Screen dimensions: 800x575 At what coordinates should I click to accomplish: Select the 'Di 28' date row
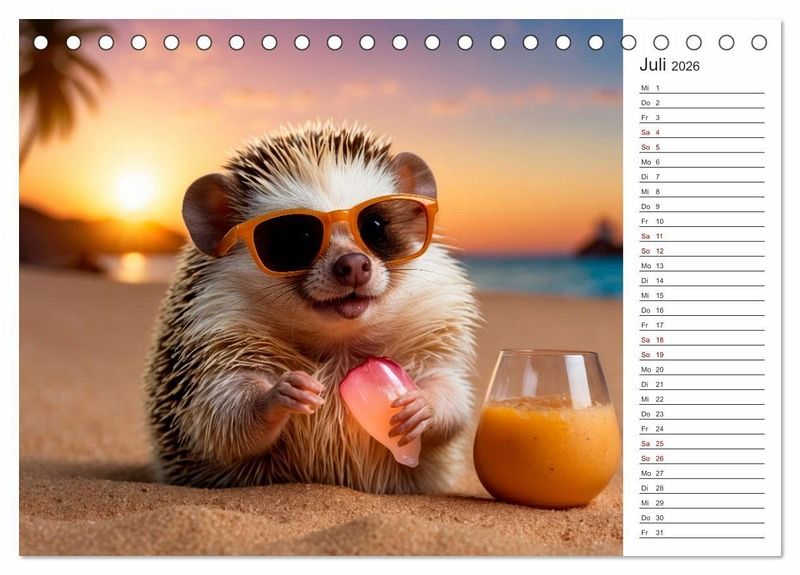pyautogui.click(x=702, y=487)
